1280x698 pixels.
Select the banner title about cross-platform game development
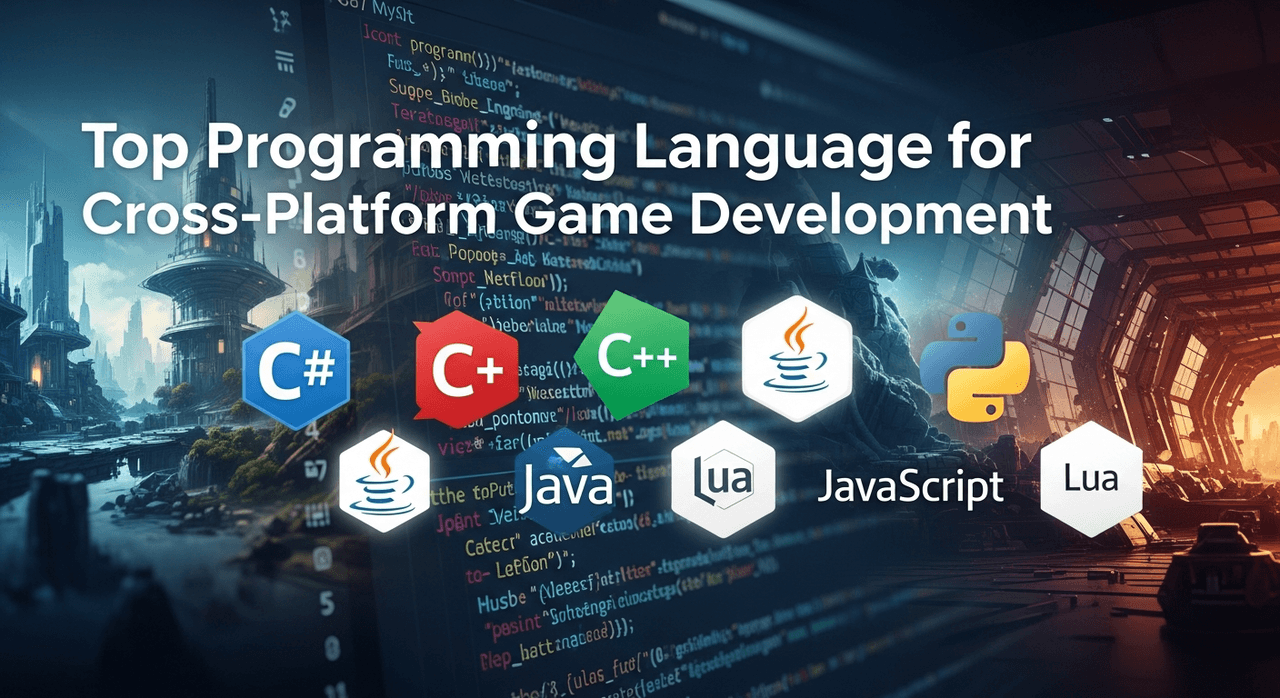[x=560, y=180]
